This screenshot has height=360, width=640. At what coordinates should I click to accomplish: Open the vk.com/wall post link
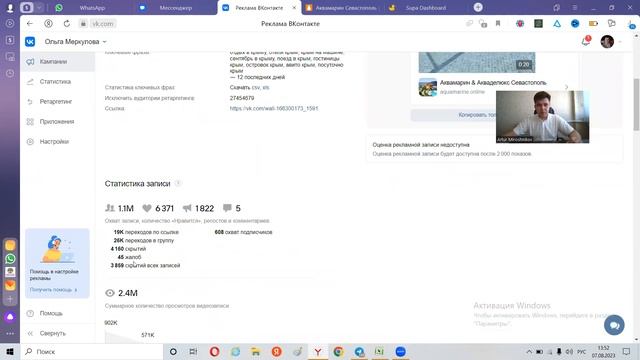(274, 108)
